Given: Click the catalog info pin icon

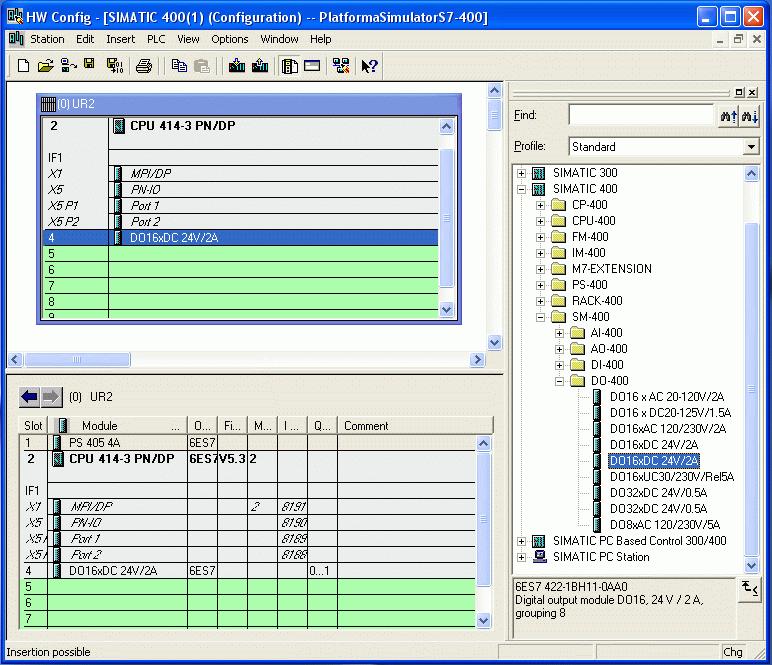Looking at the screenshot, I should pos(749,590).
